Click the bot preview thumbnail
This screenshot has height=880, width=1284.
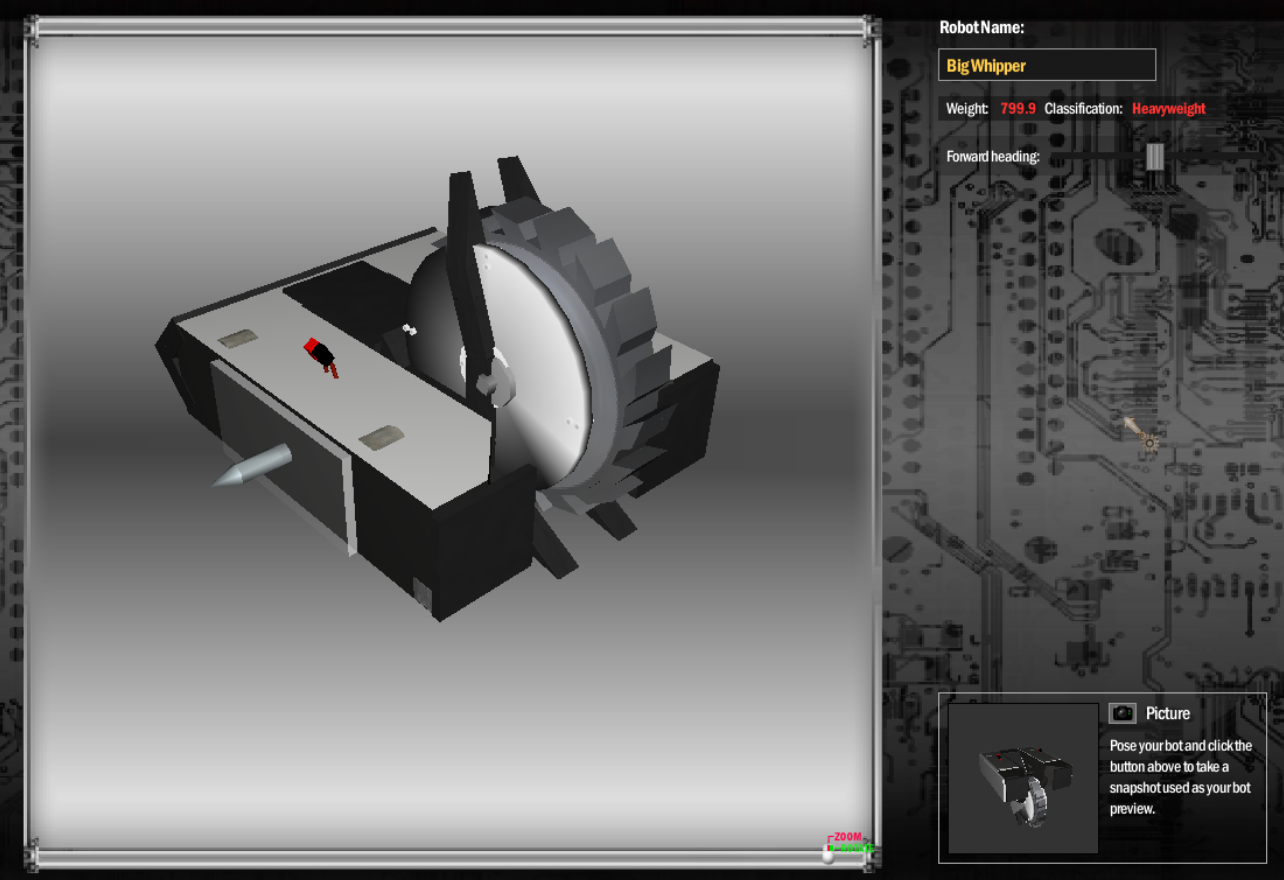(x=1022, y=779)
